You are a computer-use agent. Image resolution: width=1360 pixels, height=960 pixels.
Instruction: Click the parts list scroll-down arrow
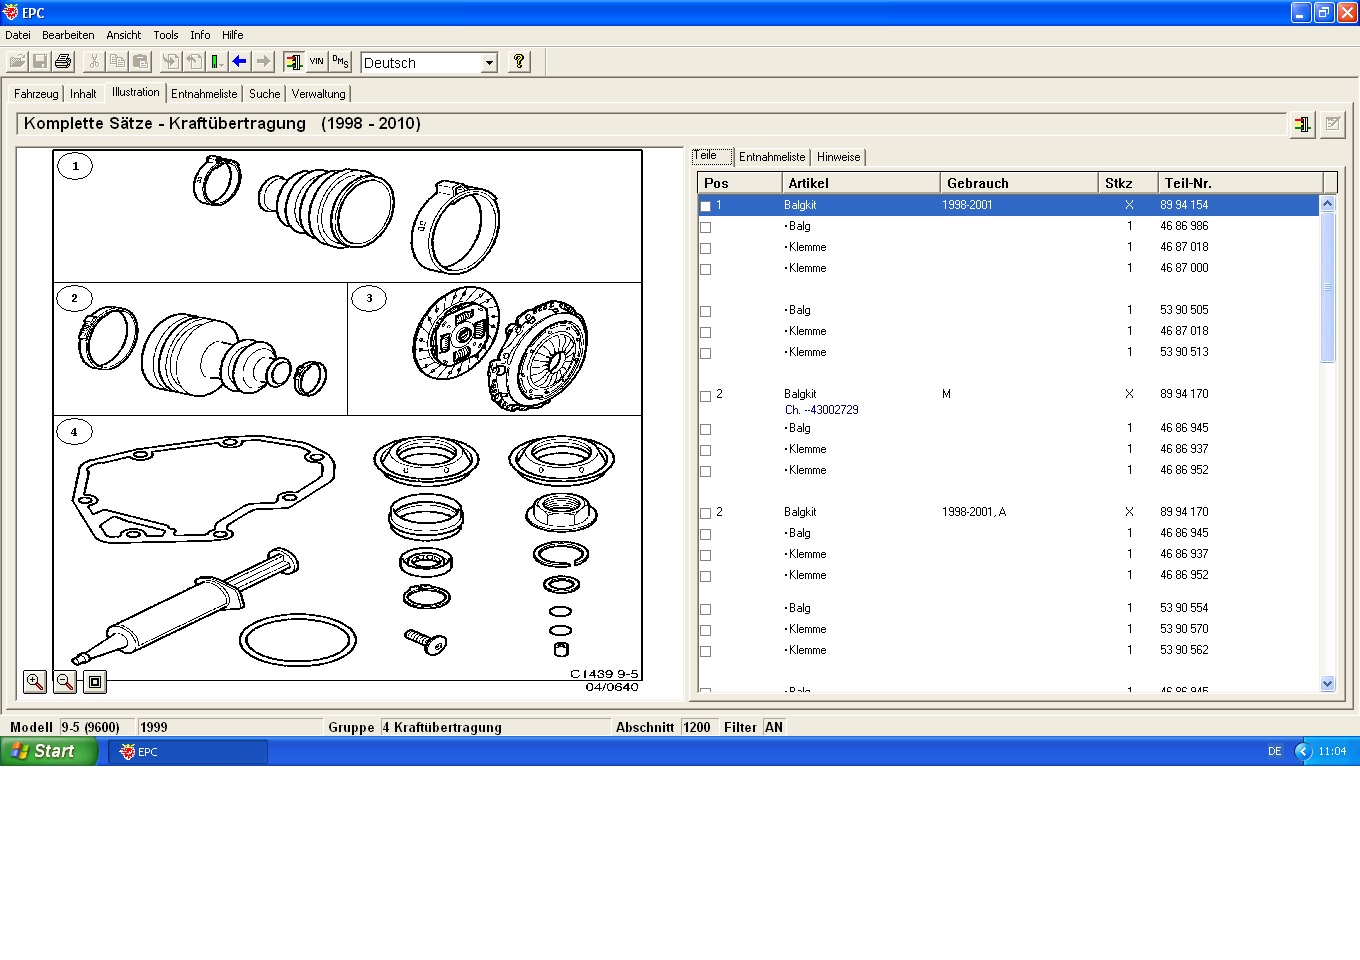point(1328,684)
